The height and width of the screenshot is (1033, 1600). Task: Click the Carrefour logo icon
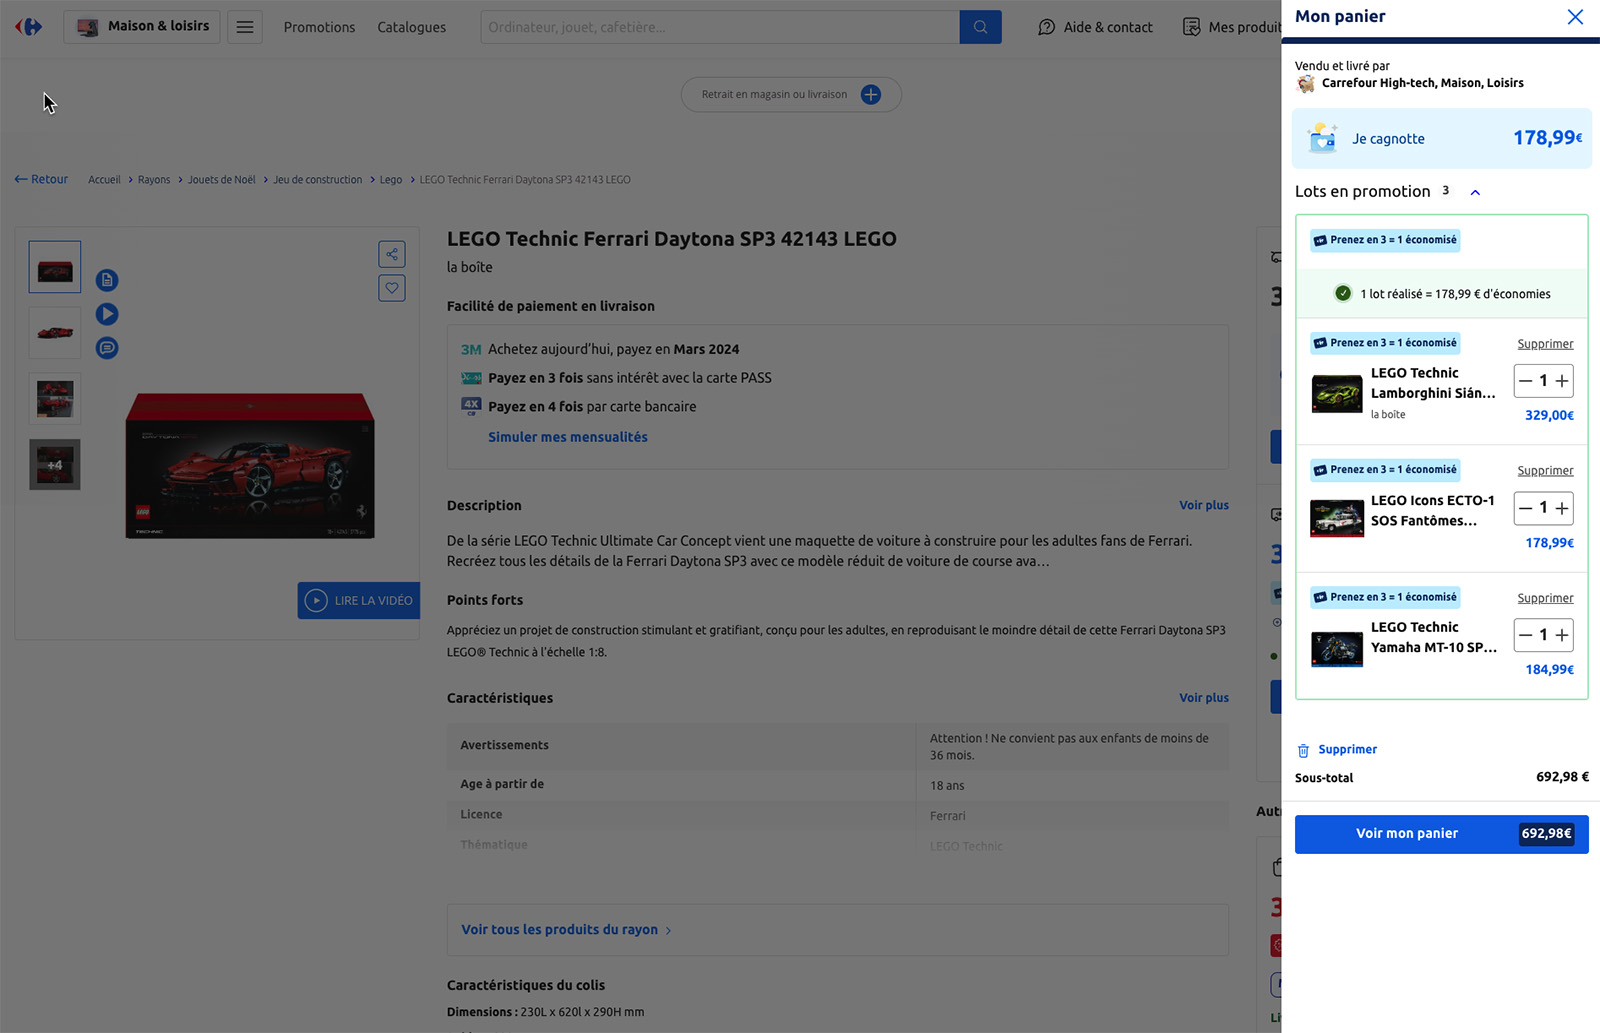point(28,27)
